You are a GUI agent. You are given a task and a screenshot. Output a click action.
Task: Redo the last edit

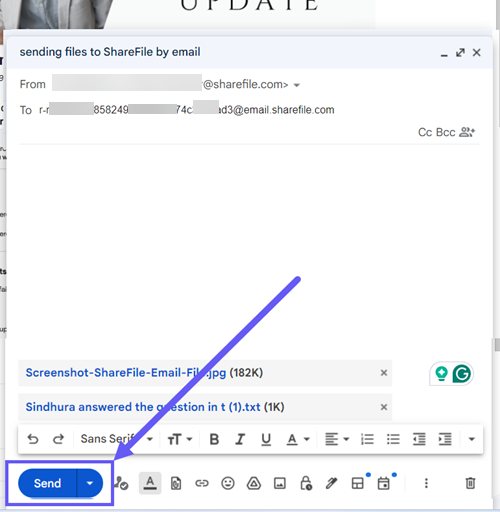pos(58,439)
